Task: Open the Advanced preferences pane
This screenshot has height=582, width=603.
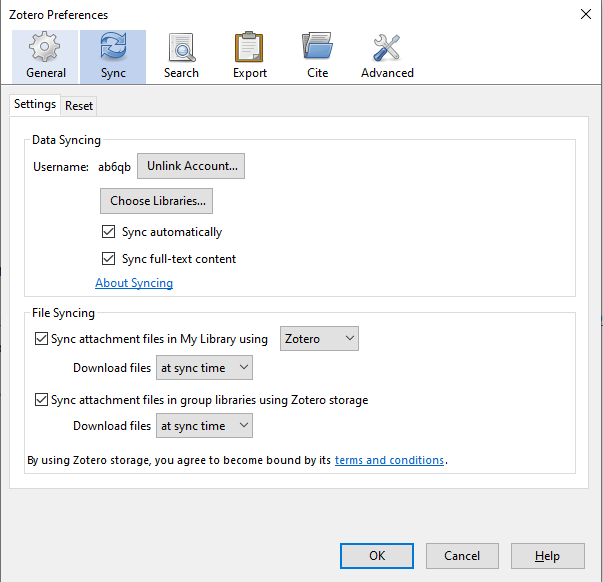Action: pyautogui.click(x=387, y=57)
